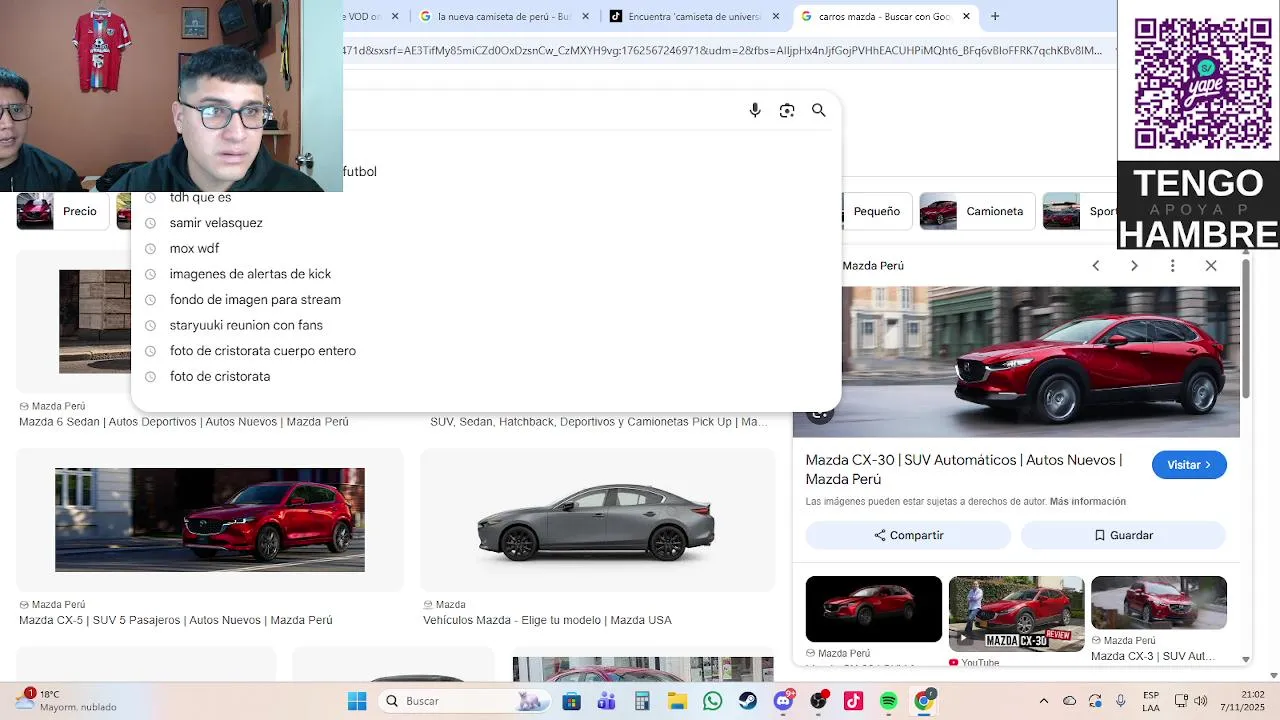The image size is (1280, 720).
Task: Close the 'carros mazda' tab
Action: point(966,16)
